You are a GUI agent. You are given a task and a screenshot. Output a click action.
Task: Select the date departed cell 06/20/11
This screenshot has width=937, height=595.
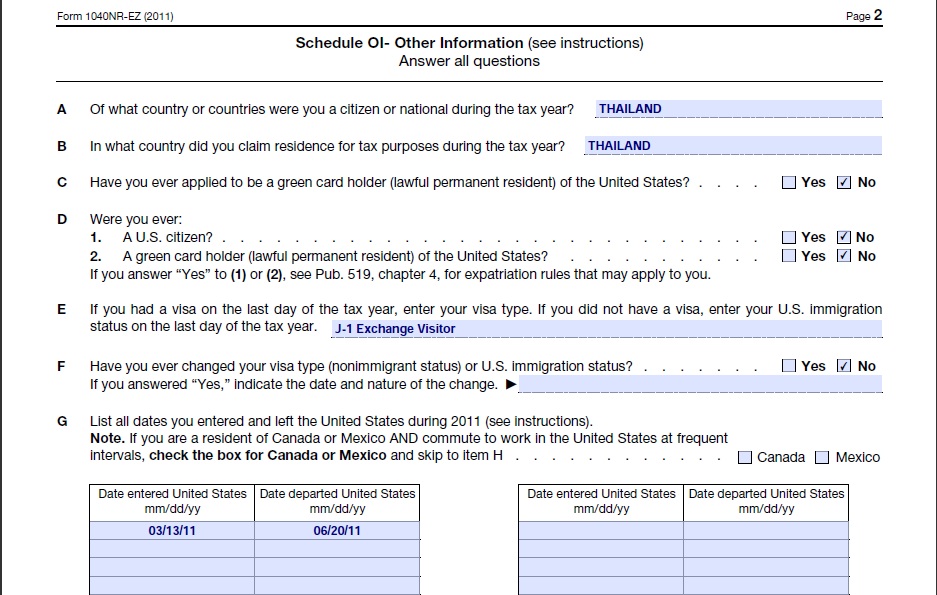click(x=337, y=530)
